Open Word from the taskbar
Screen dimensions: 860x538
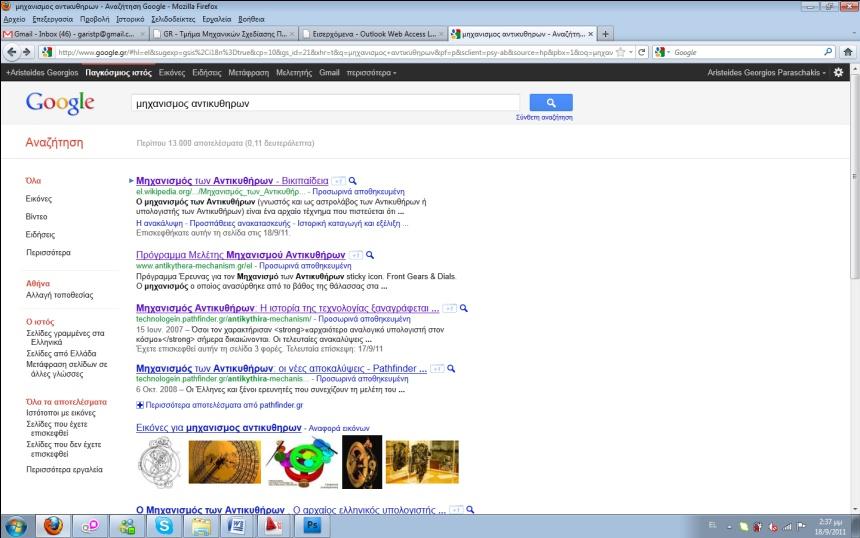tap(237, 526)
